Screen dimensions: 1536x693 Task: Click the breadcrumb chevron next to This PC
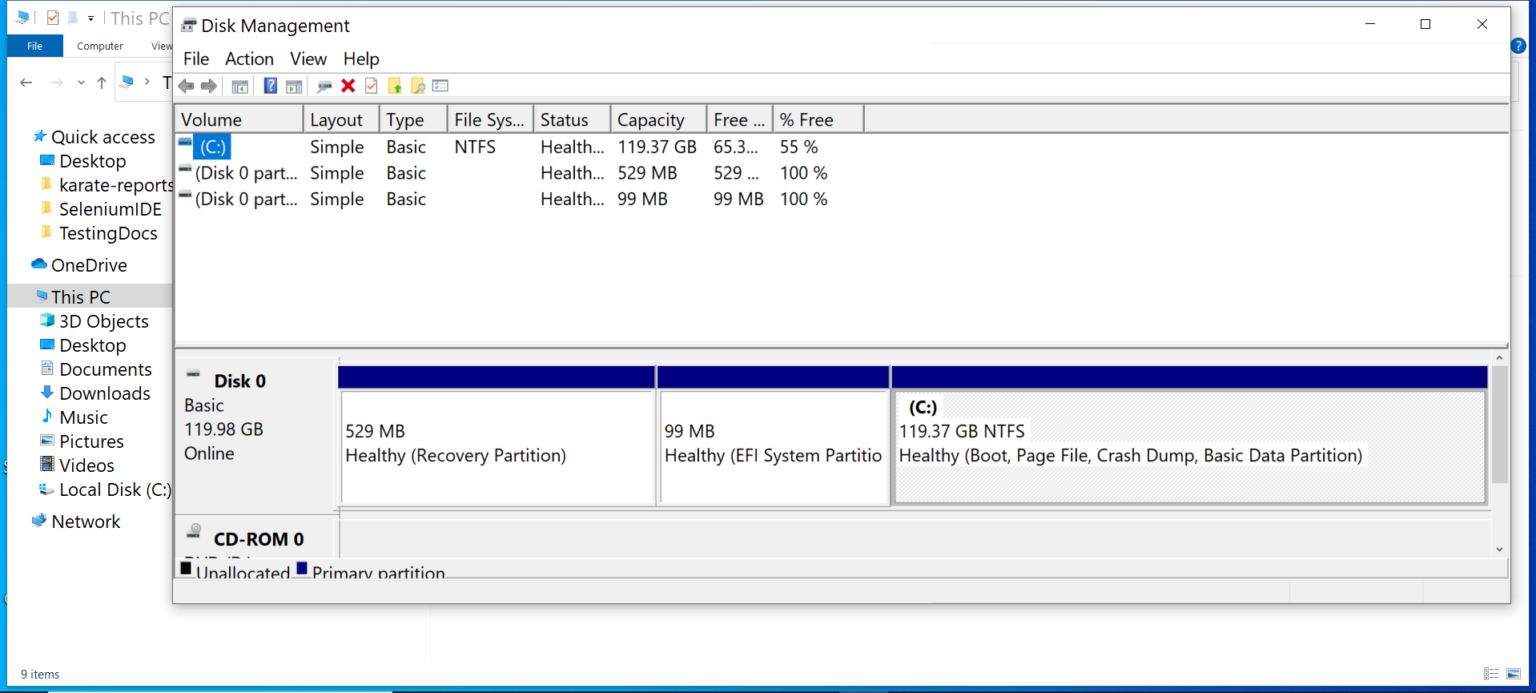(149, 82)
